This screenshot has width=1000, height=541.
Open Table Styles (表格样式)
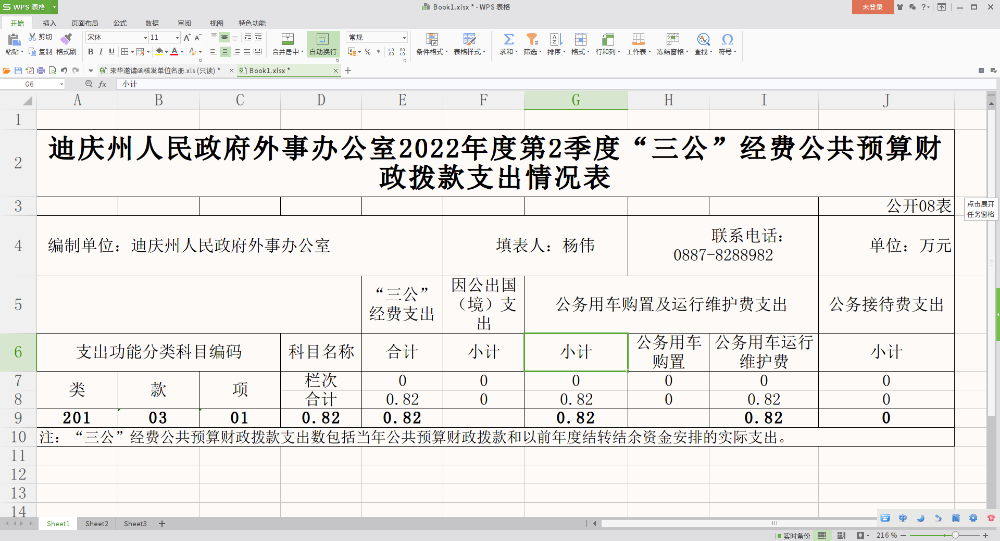pos(469,39)
